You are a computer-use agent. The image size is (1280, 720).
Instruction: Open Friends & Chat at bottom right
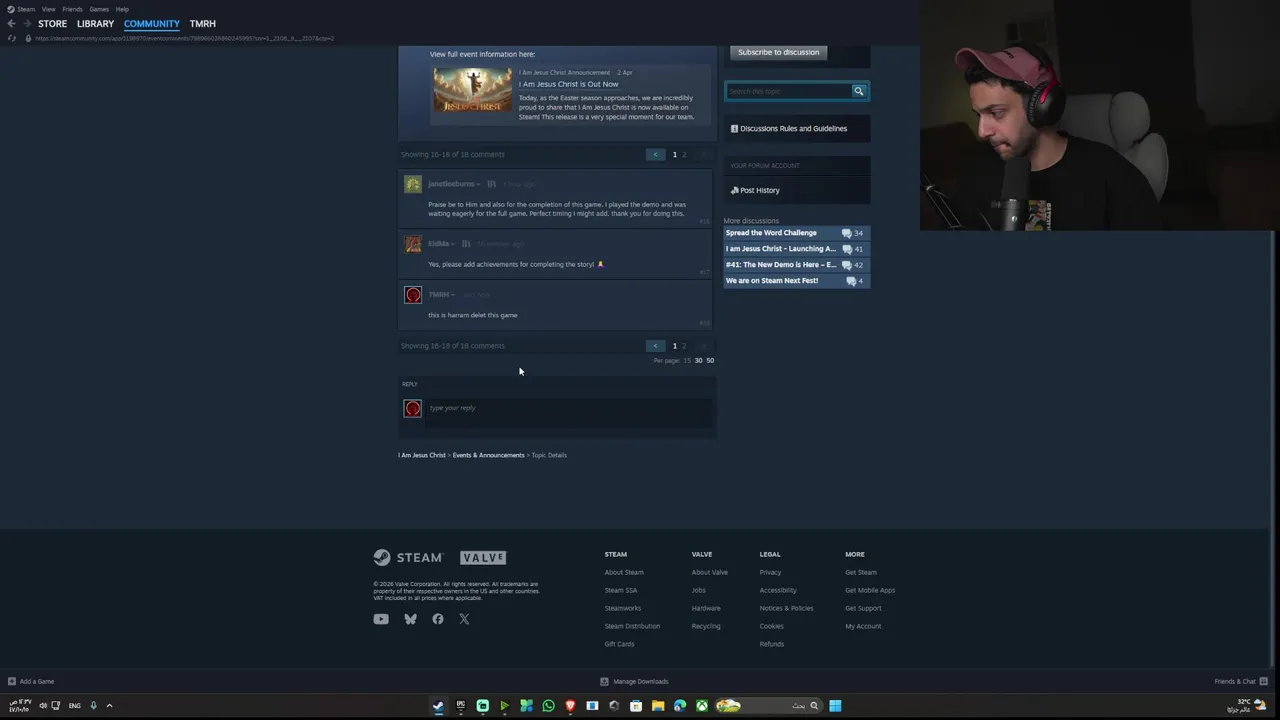tap(1241, 681)
